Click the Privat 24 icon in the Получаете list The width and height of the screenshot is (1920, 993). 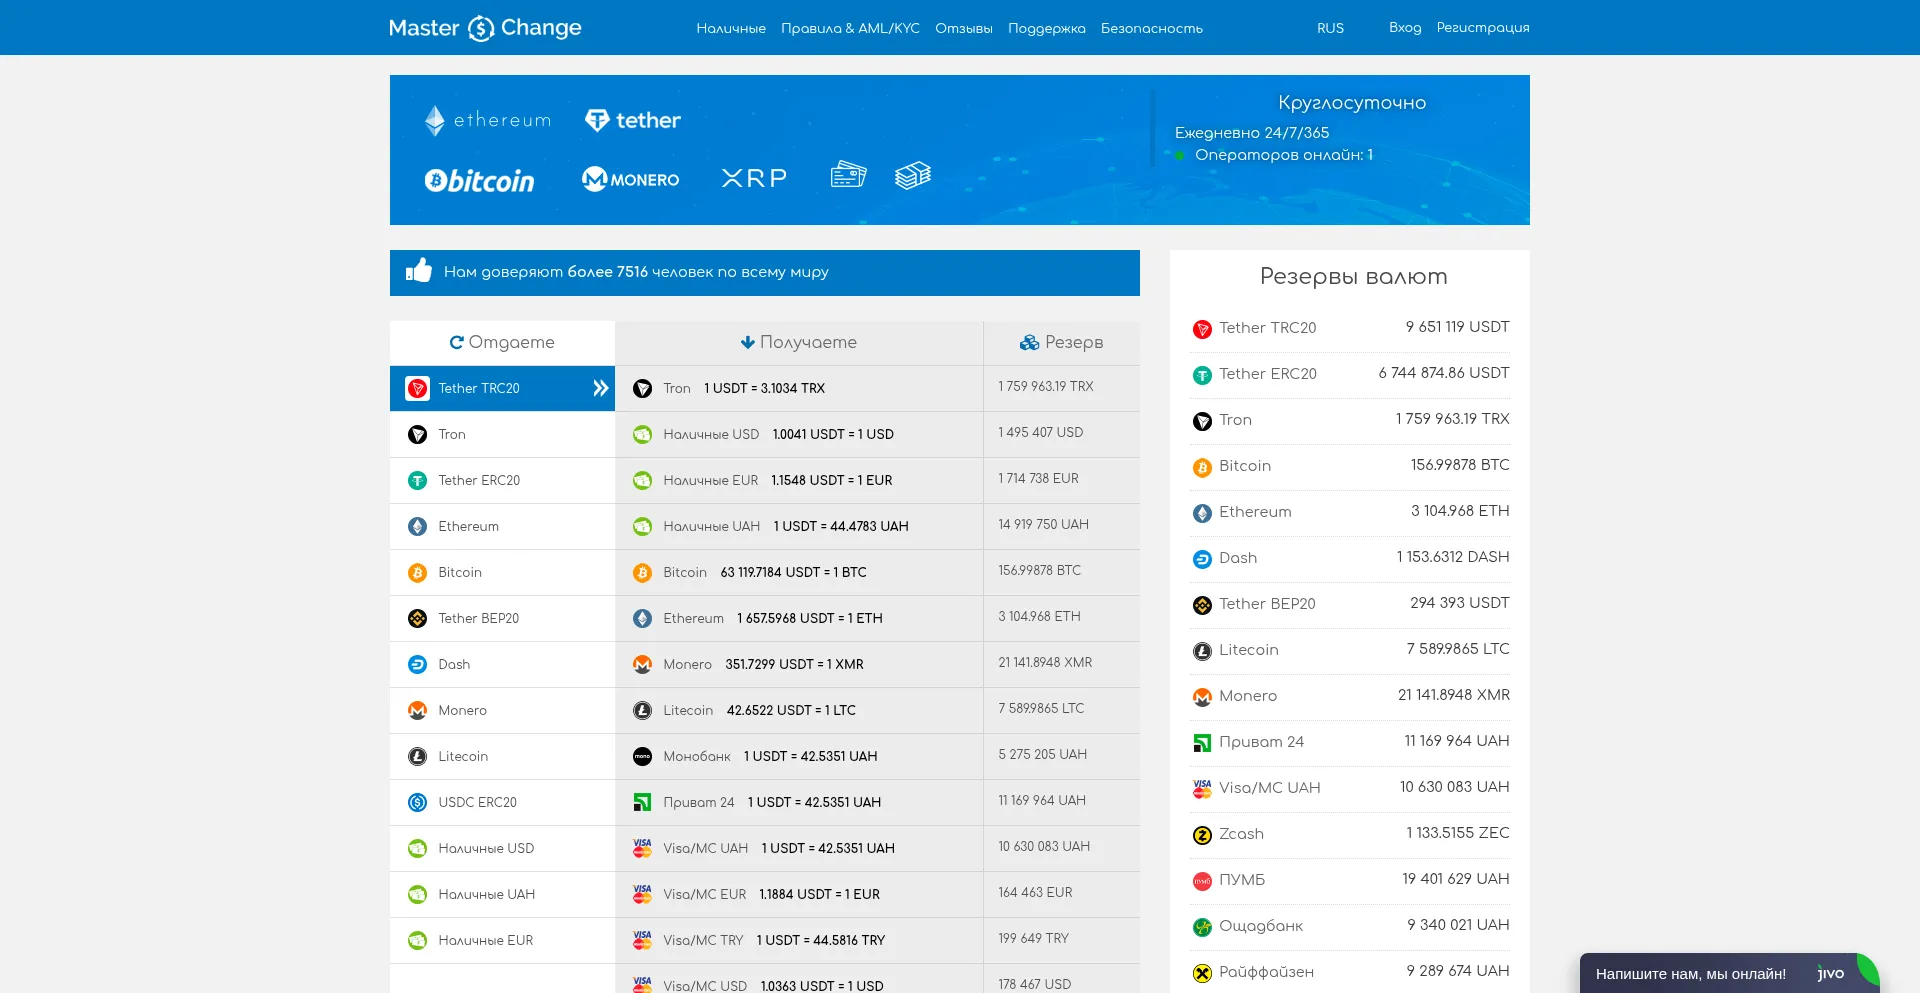click(642, 803)
